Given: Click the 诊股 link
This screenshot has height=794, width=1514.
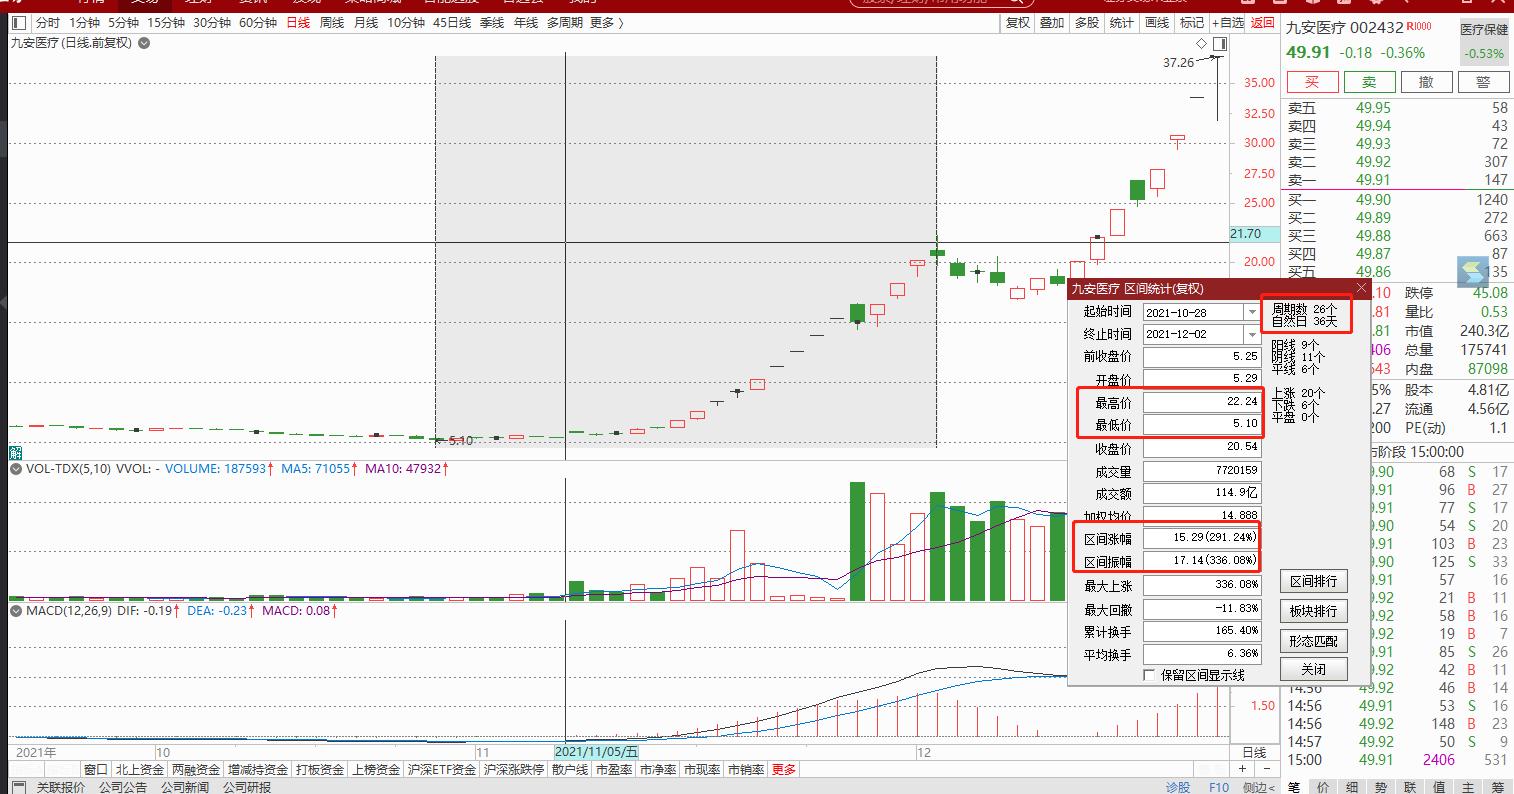Looking at the screenshot, I should 1178,787.
